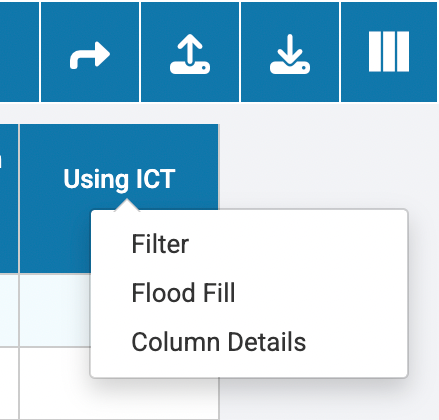Select the second-row cell in the left column

coord(9,383)
